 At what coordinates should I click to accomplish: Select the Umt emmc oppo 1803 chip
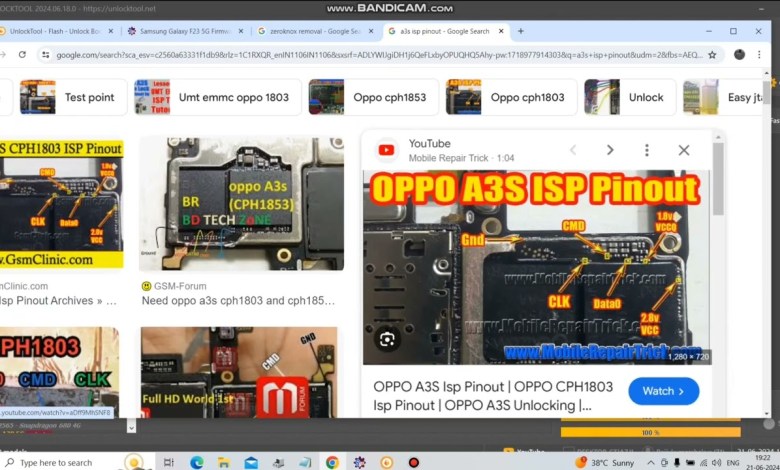[x=217, y=97]
